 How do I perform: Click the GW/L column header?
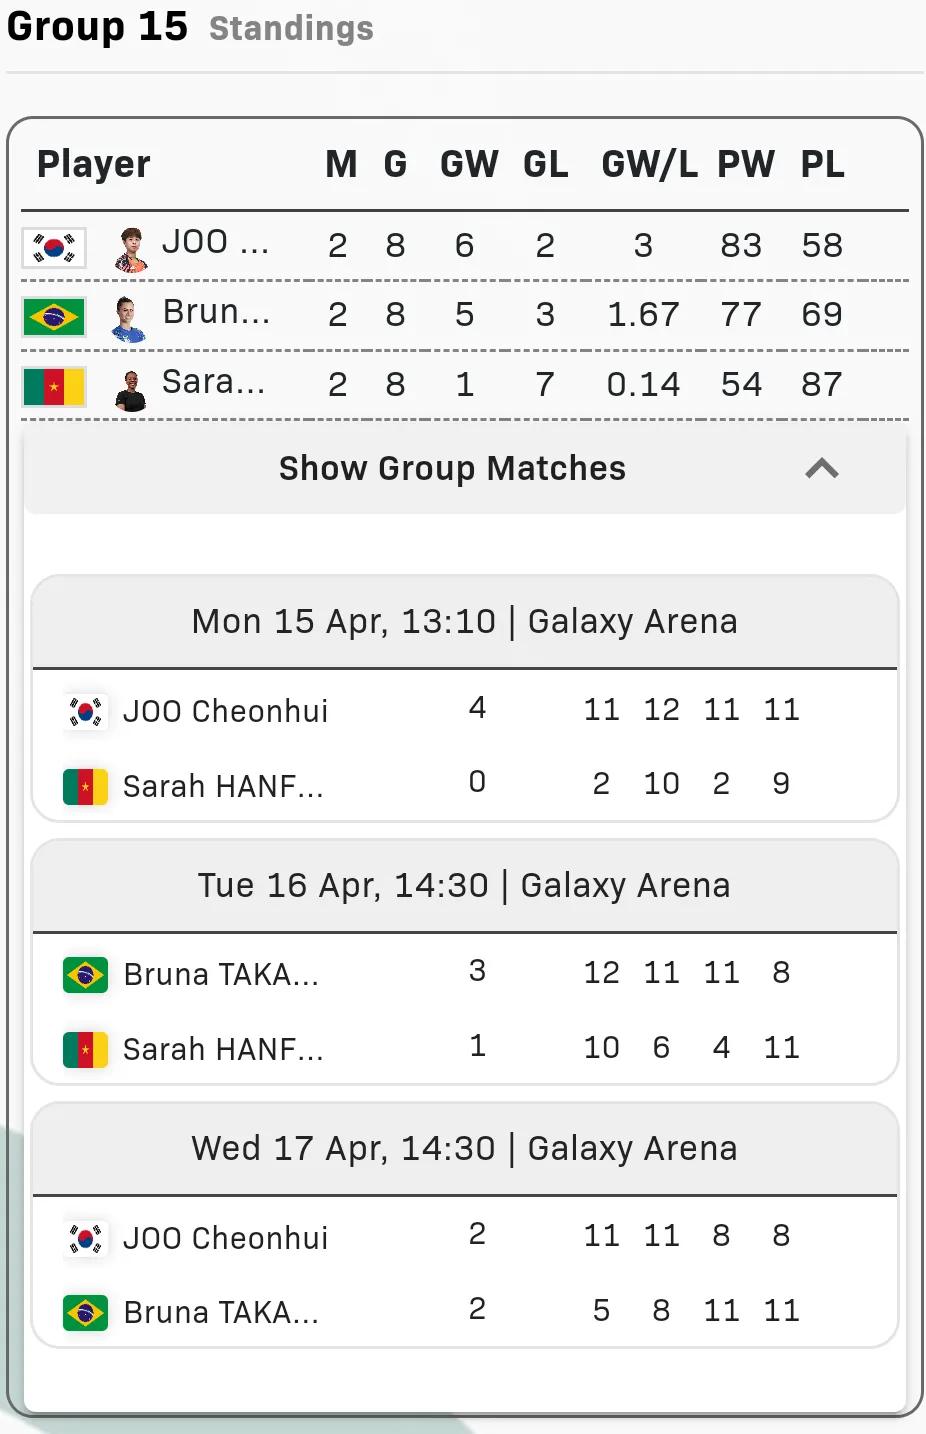pos(649,164)
